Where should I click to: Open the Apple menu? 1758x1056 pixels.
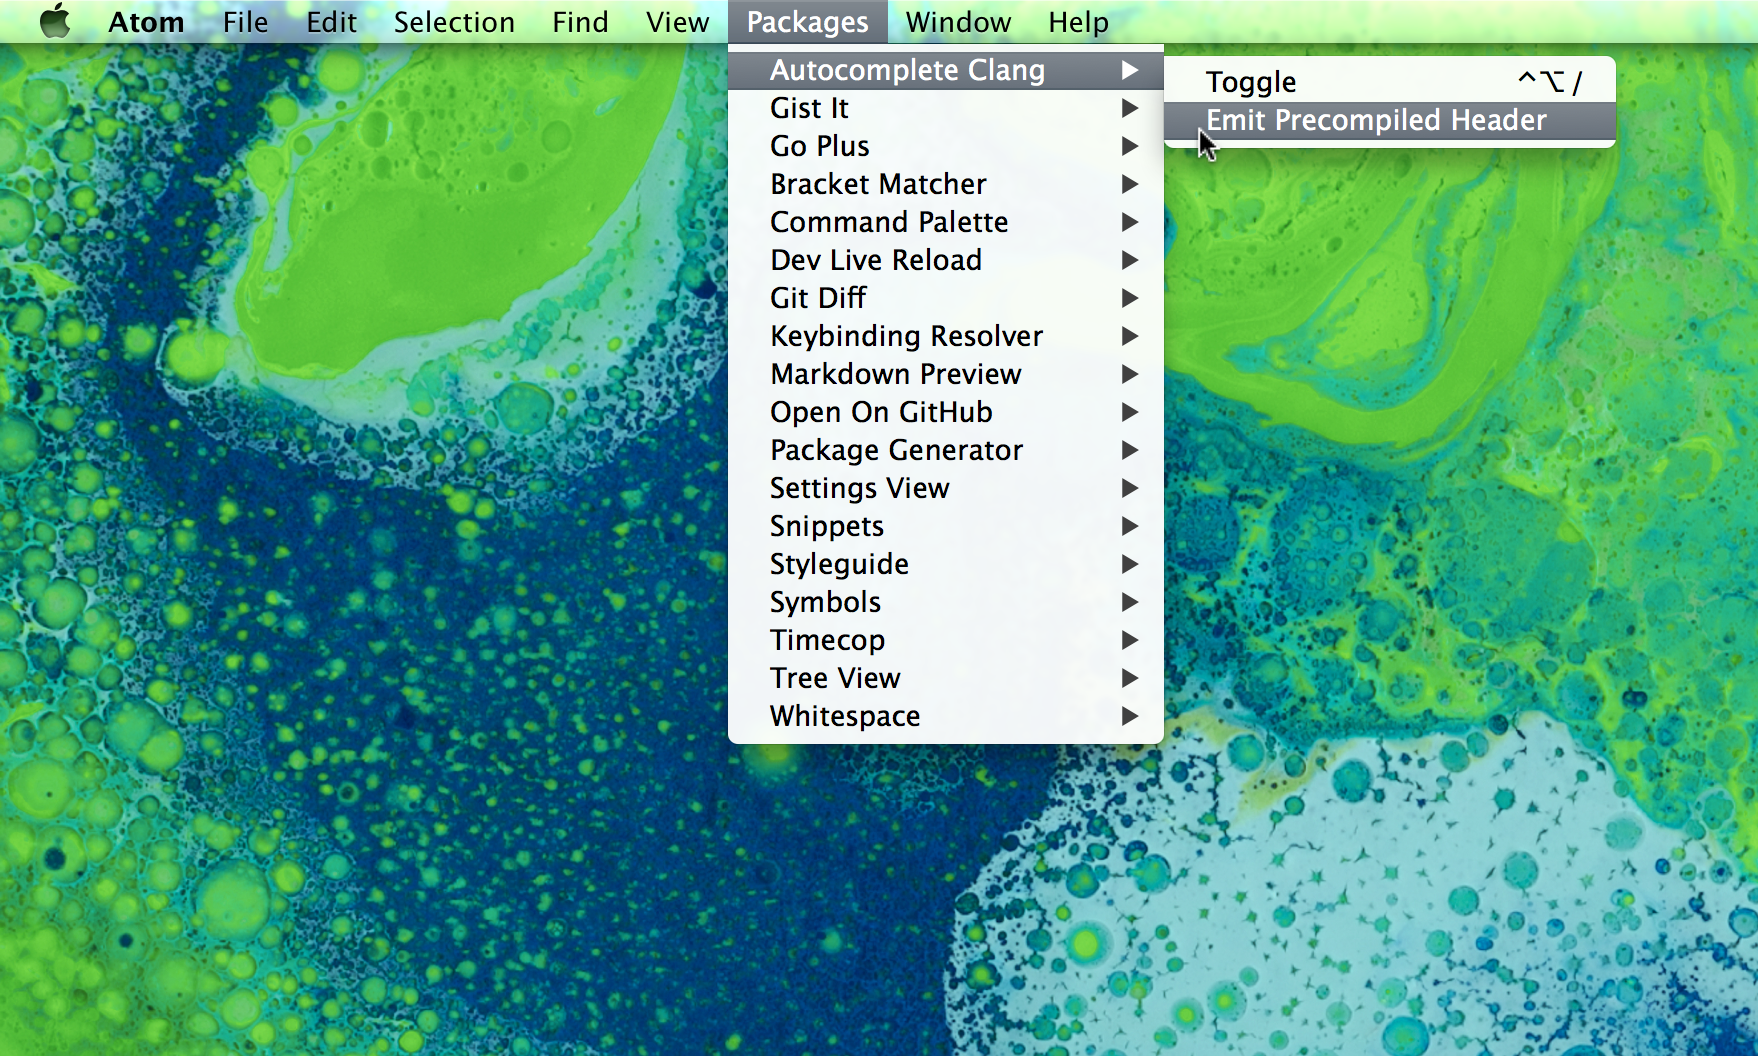click(55, 21)
